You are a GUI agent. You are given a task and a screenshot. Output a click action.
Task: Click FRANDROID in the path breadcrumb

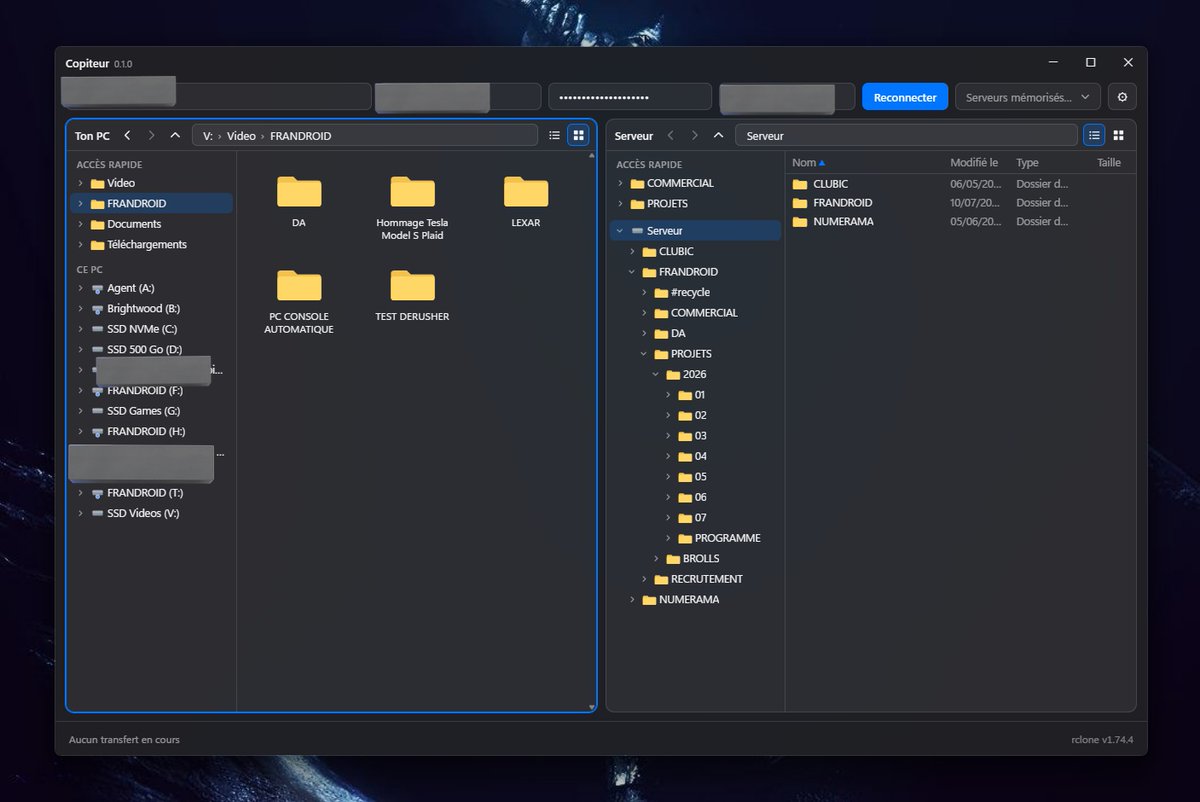pos(300,136)
